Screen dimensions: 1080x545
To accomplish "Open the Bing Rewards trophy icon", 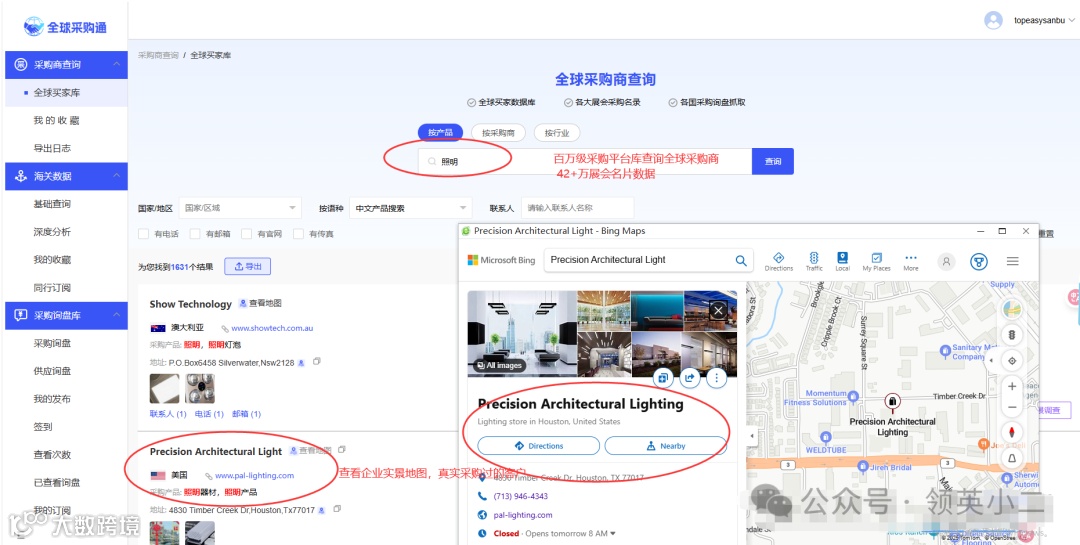I will [x=979, y=261].
